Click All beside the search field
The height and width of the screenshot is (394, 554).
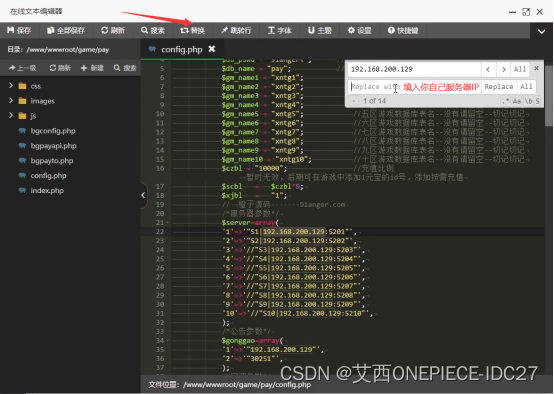click(x=520, y=69)
